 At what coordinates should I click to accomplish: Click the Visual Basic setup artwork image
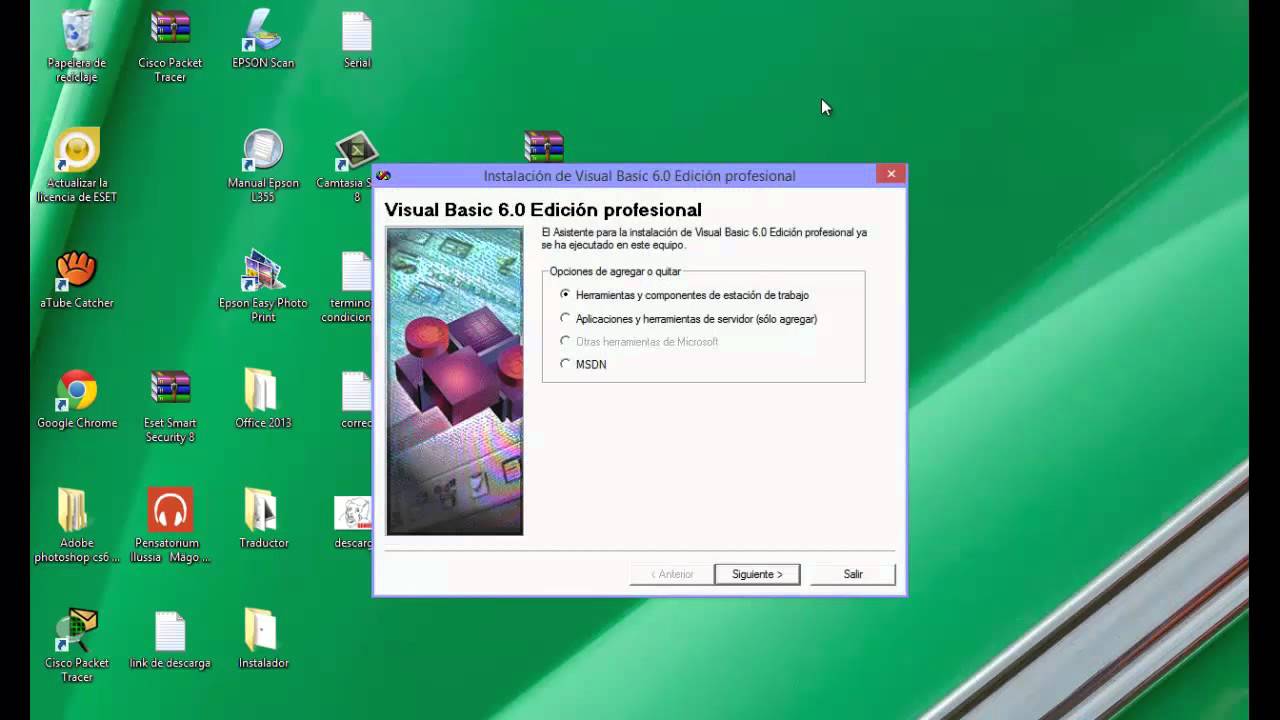[454, 381]
